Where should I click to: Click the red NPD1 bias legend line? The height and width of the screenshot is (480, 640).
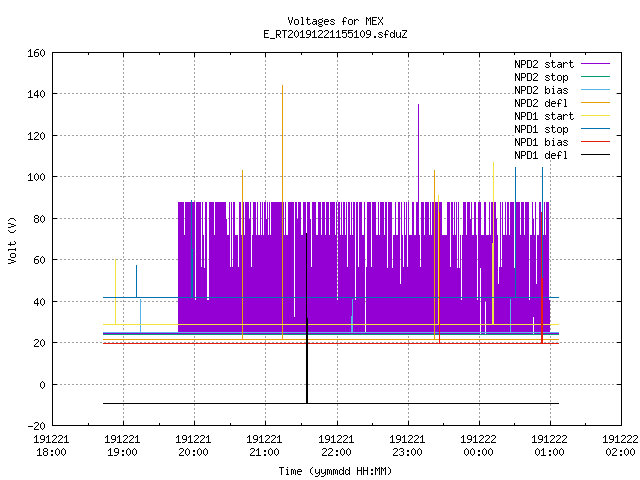[595, 142]
